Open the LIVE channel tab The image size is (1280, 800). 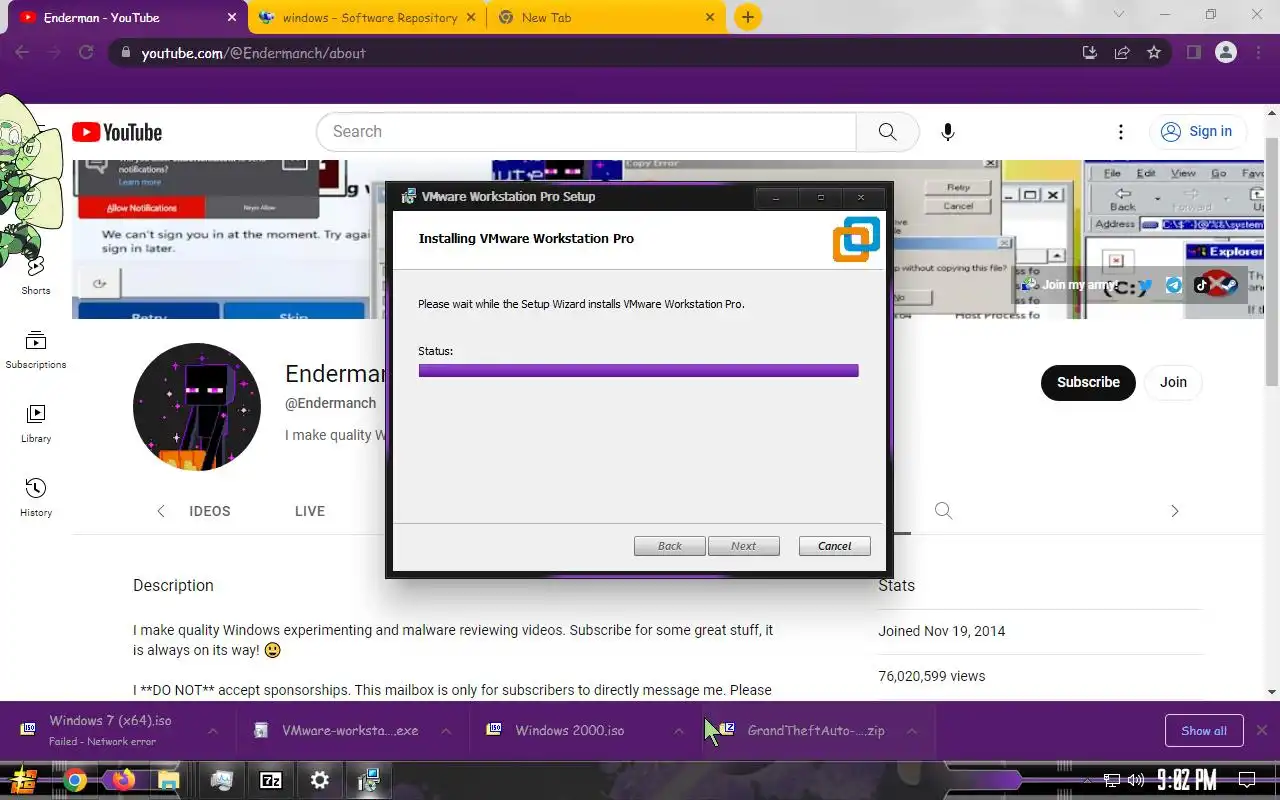(x=310, y=511)
